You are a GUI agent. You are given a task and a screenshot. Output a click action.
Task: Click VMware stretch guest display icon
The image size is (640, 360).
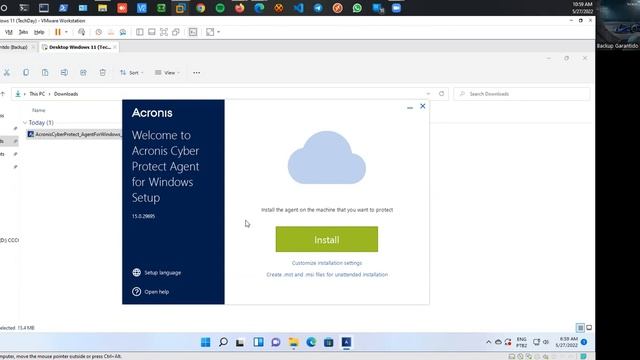pyautogui.click(x=210, y=32)
